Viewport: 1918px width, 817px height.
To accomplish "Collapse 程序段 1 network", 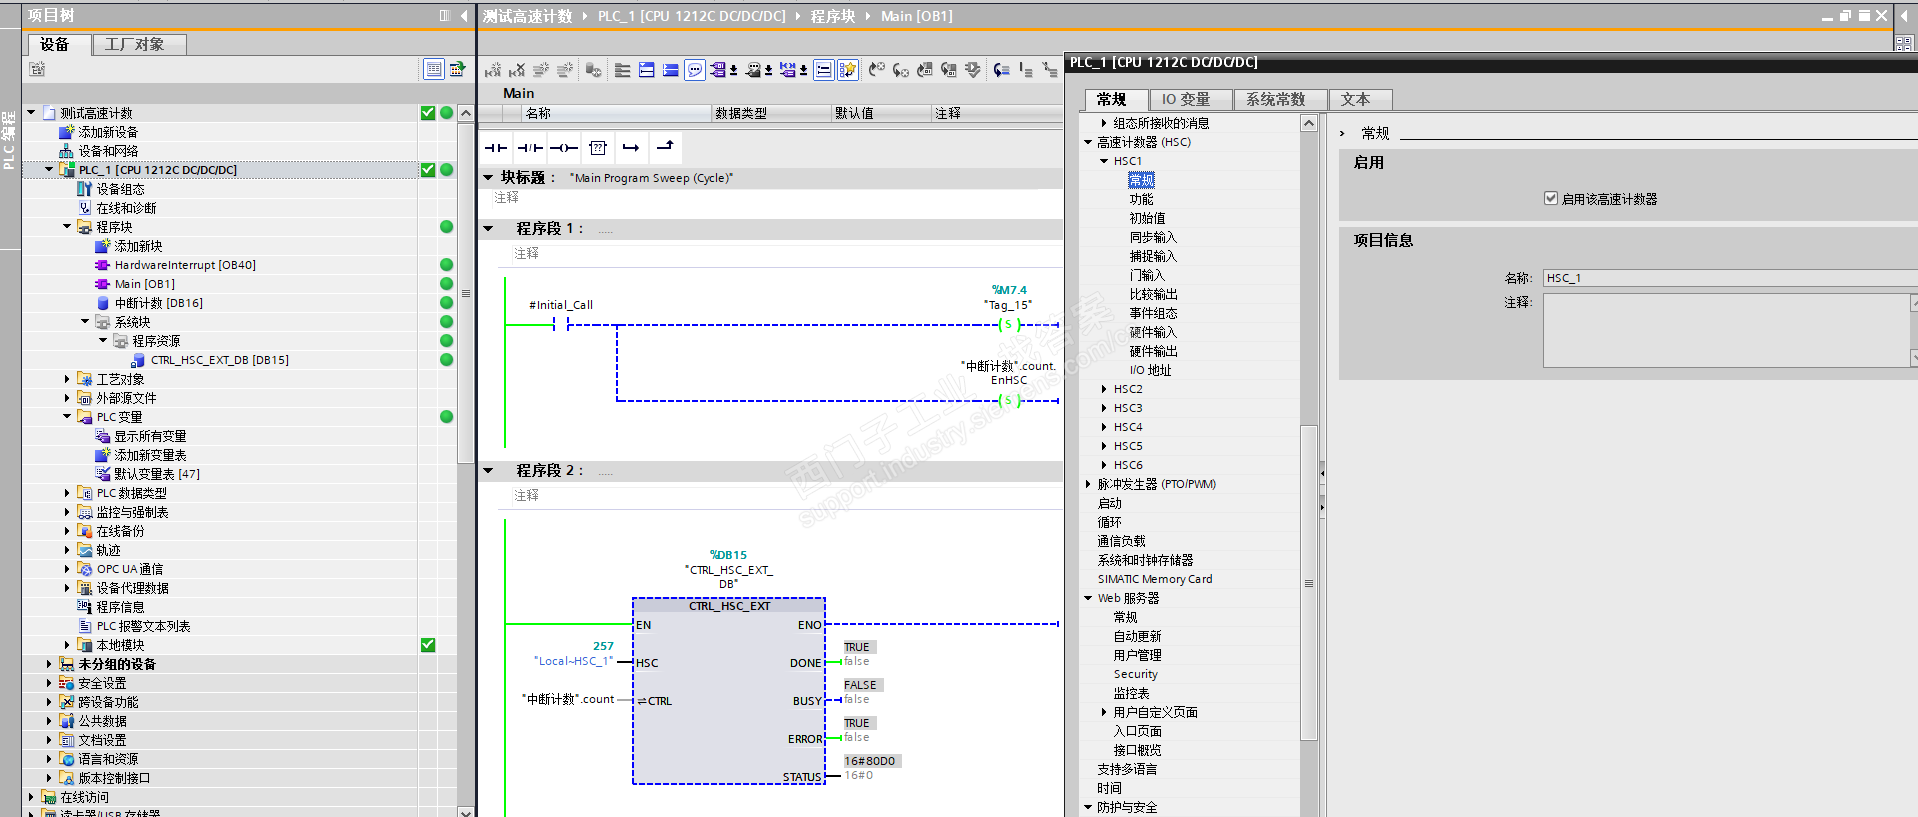I will [x=489, y=229].
